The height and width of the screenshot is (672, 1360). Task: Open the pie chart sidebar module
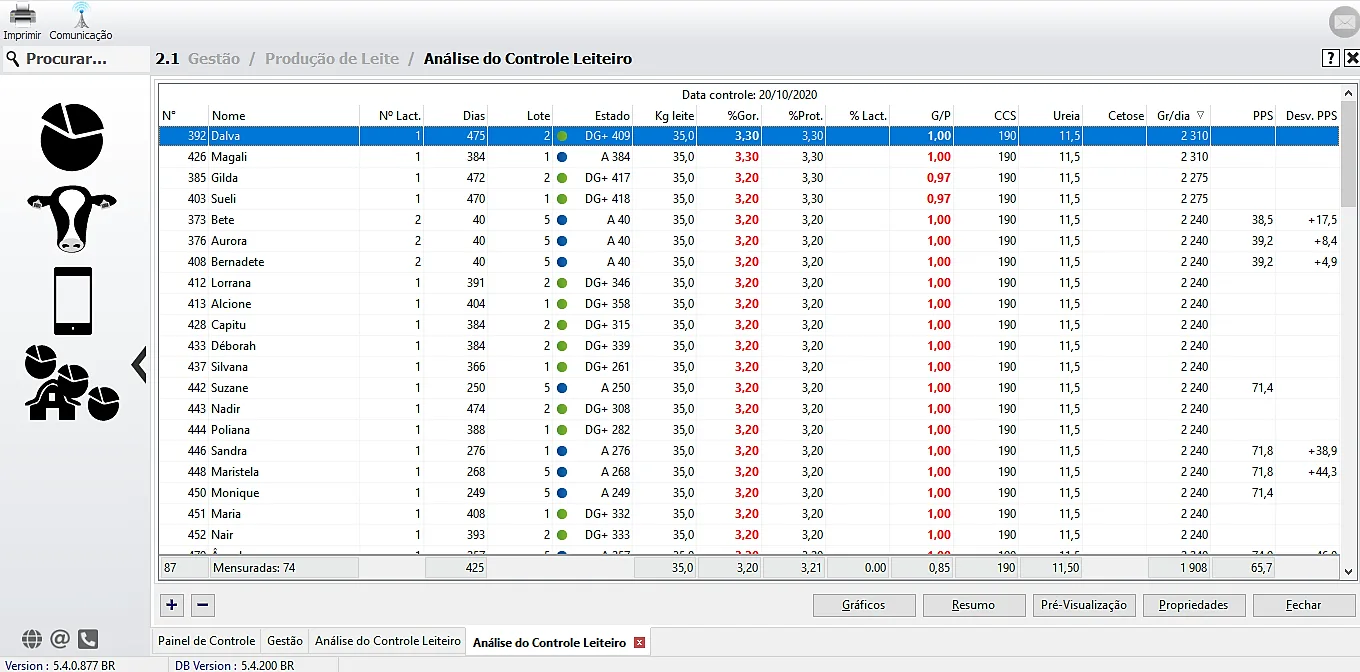coord(72,135)
